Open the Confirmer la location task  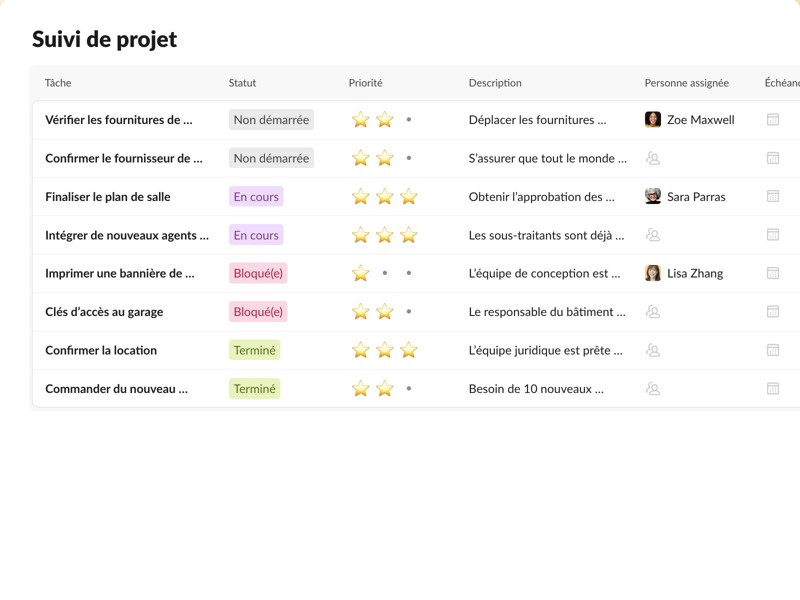101,350
